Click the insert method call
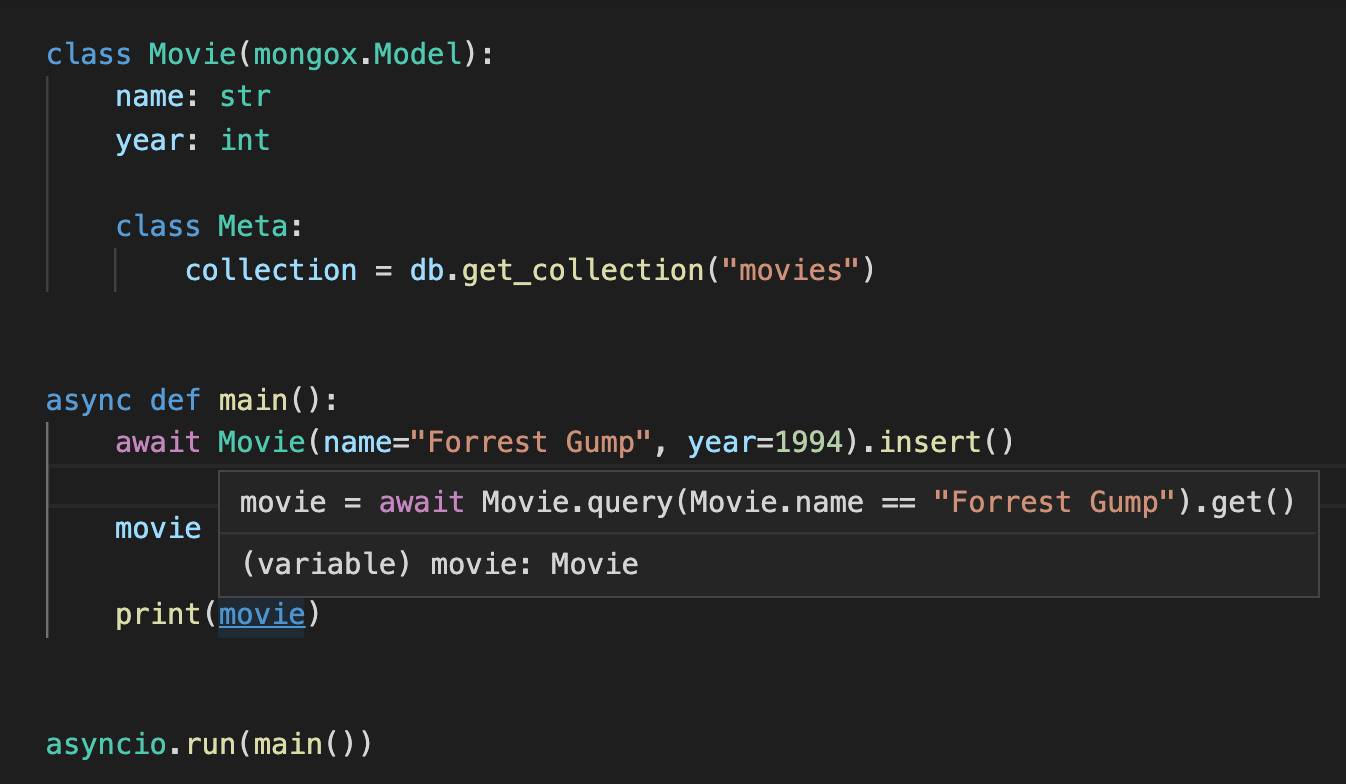Screen dimensions: 1346x784 click(x=928, y=442)
